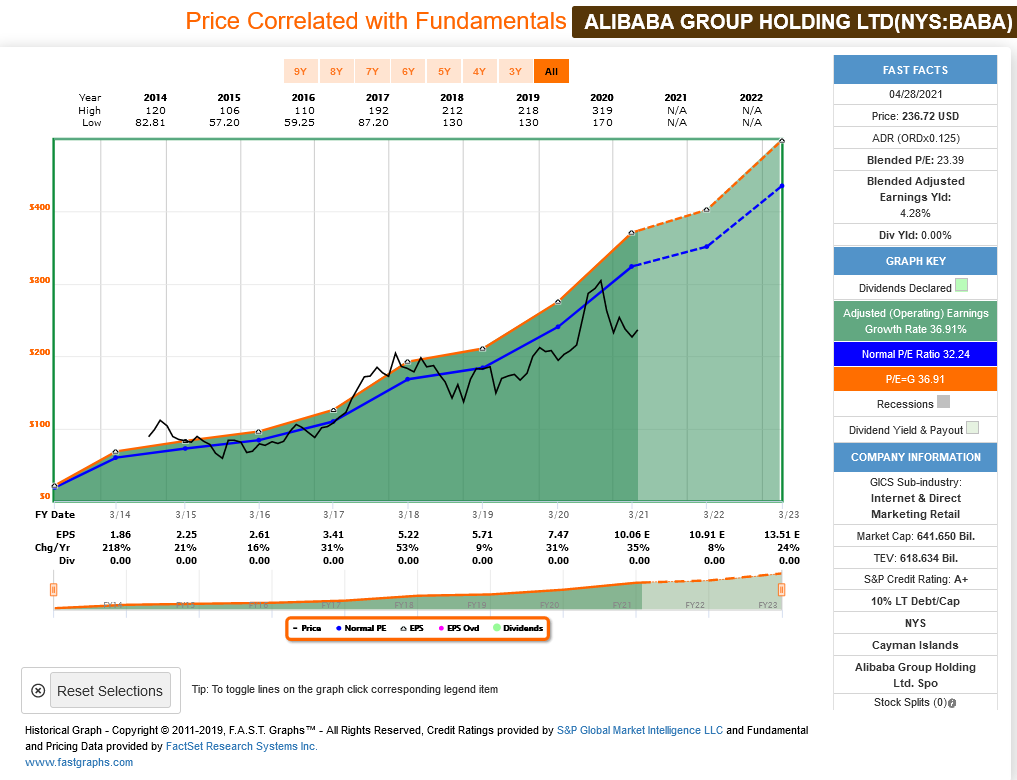Click the $400 y-axis label
The image size is (1017, 780).
[x=40, y=207]
